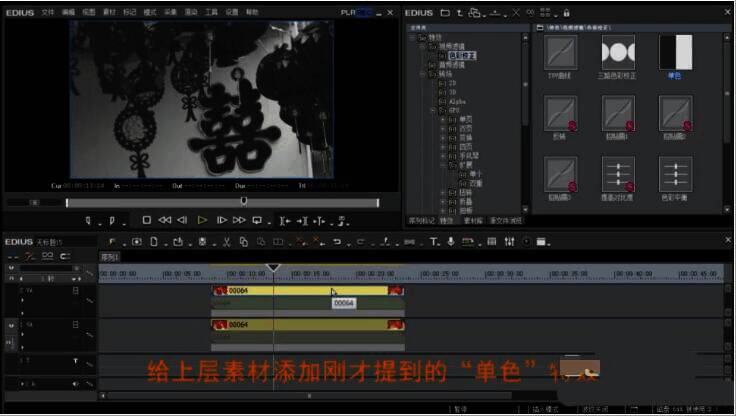The width and height of the screenshot is (739, 417).
Task: Open the 设置 menu
Action: pos(231,12)
